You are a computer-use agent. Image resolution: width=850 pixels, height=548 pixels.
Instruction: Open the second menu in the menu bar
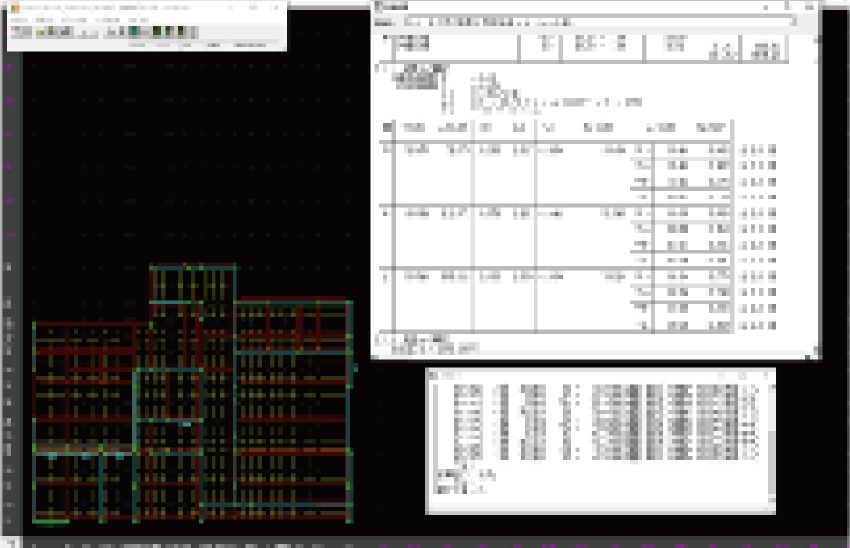(x=44, y=19)
